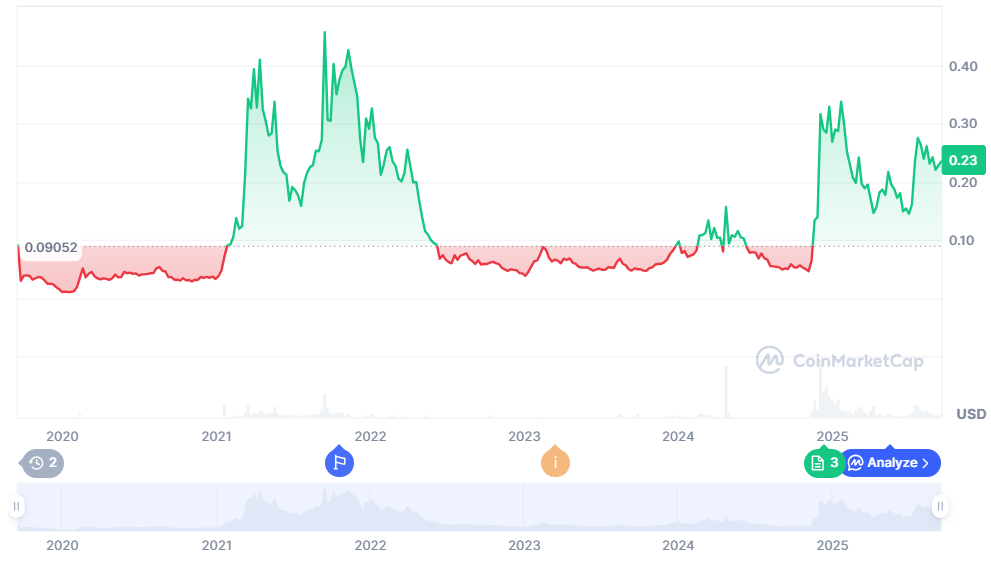The height and width of the screenshot is (583, 991).
Task: Click the Analyze button
Action: 890,463
